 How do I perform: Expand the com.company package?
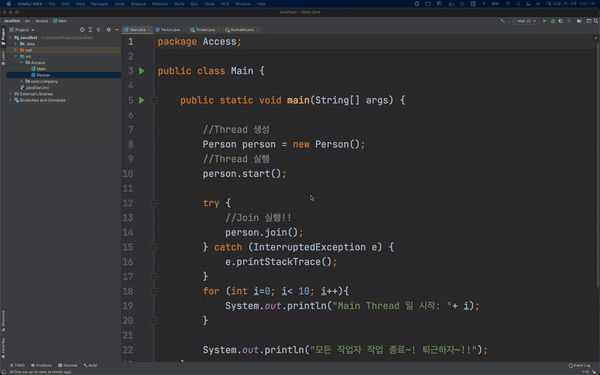(22, 82)
